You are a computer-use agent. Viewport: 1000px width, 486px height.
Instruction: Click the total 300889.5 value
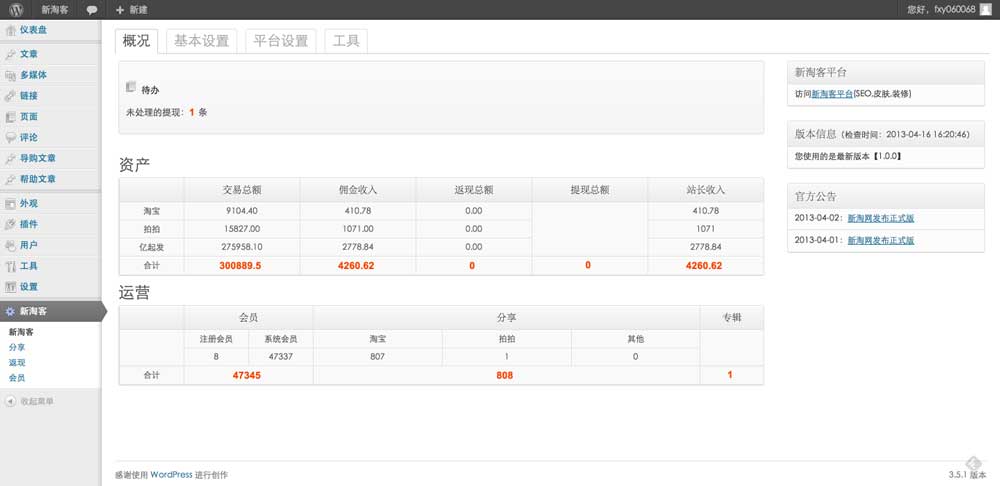point(240,266)
